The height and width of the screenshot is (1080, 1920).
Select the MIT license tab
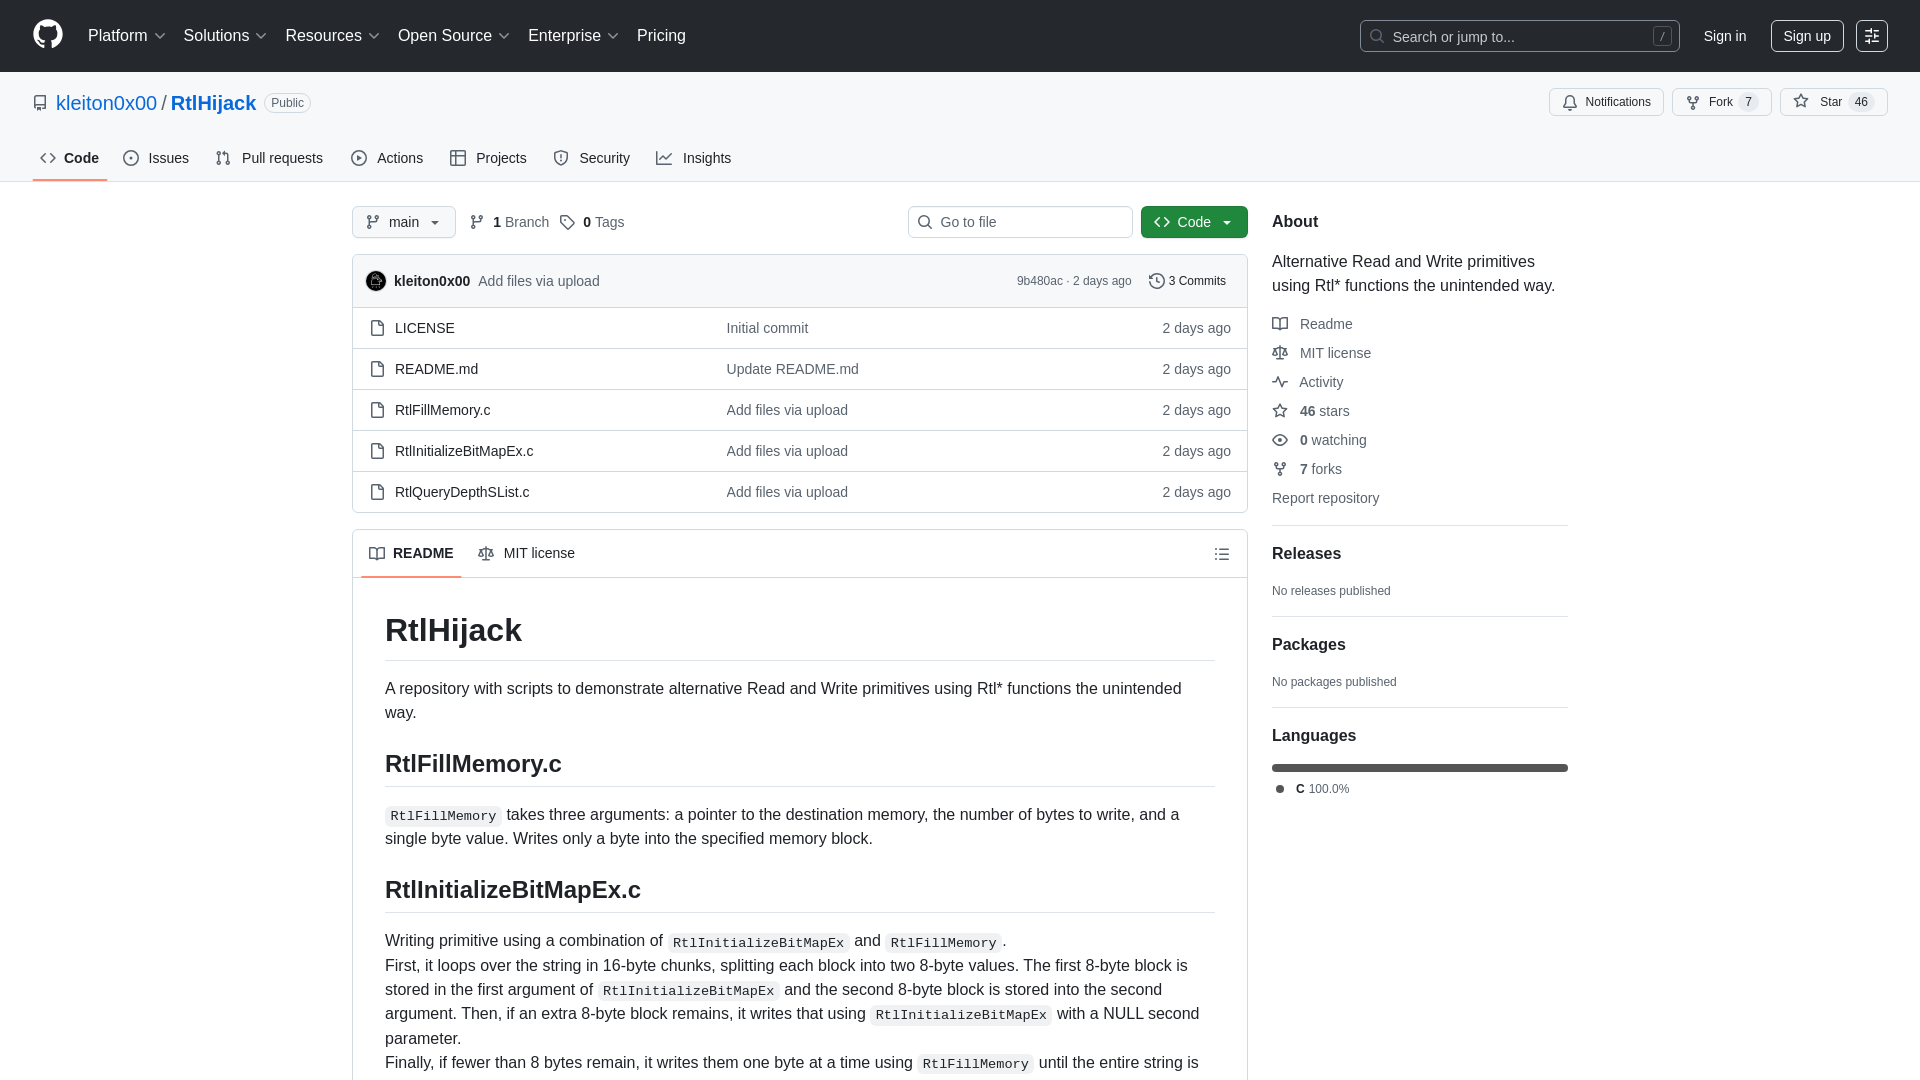526,553
